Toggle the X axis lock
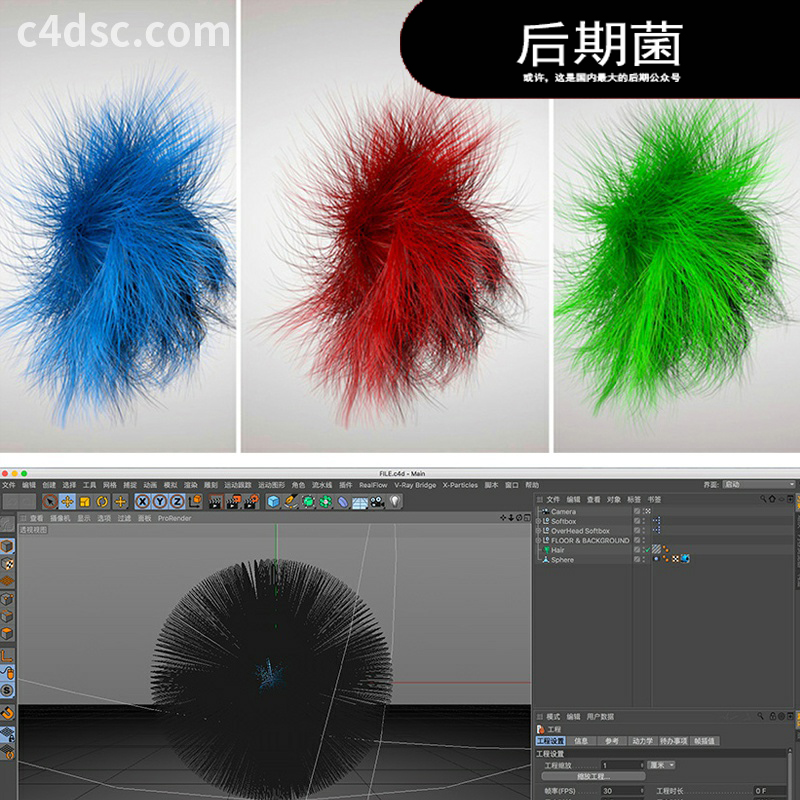Viewport: 800px width, 800px height. 143,502
